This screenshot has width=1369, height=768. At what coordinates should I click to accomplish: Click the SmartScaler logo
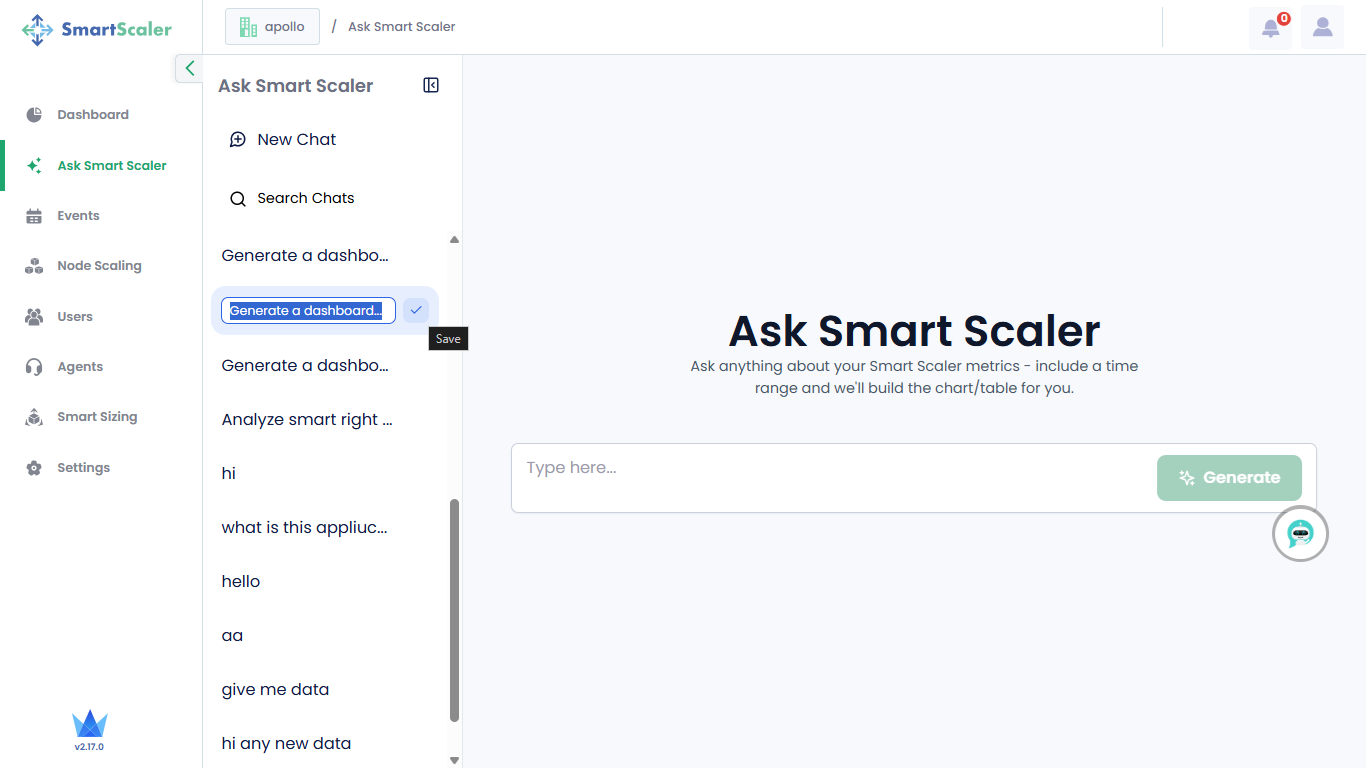[97, 29]
